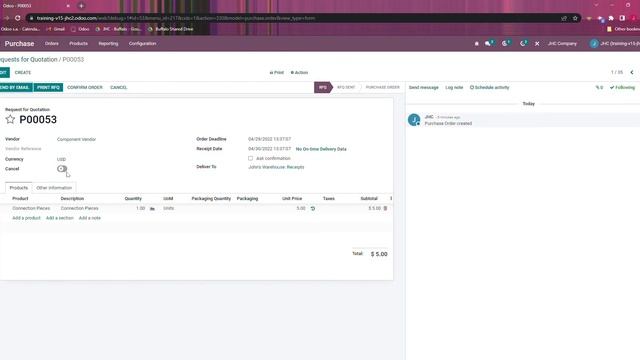Viewport: 640px width, 360px height.
Task: Click Schedule activity in chatter
Action: click(x=489, y=87)
